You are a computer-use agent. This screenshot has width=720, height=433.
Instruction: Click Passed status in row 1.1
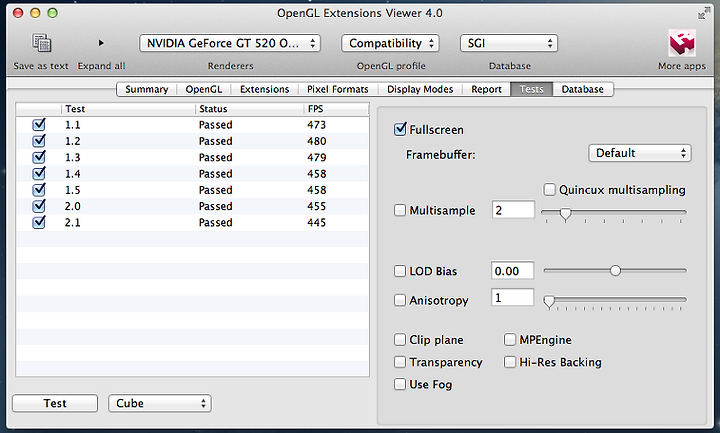pyautogui.click(x=215, y=125)
